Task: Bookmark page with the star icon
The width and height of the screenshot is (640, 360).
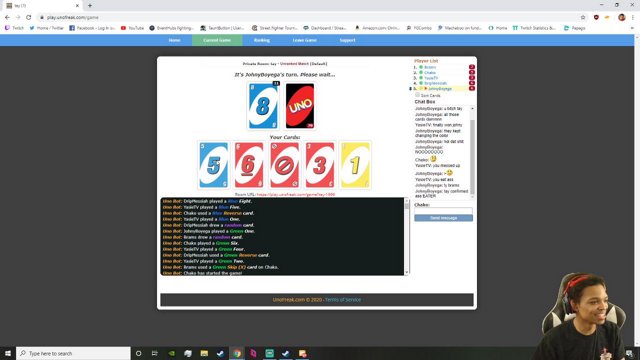Action: 583,18
